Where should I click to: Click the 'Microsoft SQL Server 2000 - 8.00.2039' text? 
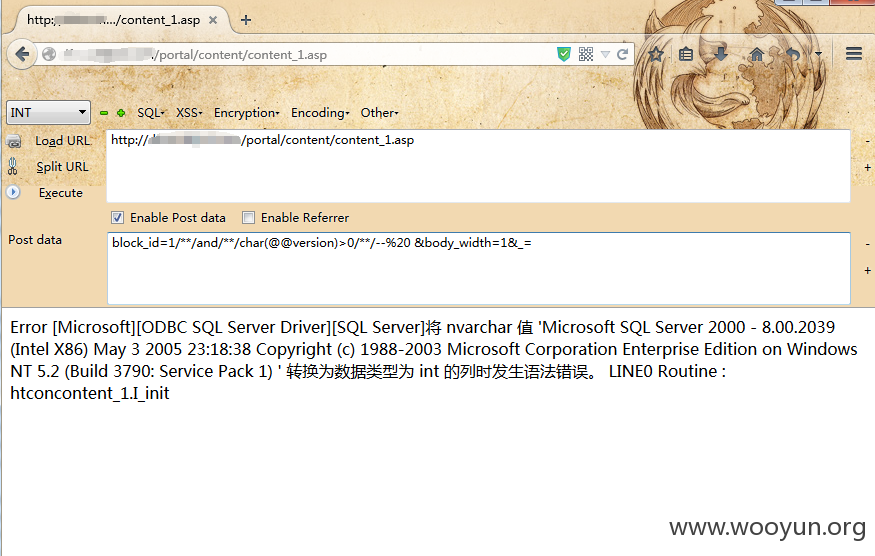click(689, 327)
